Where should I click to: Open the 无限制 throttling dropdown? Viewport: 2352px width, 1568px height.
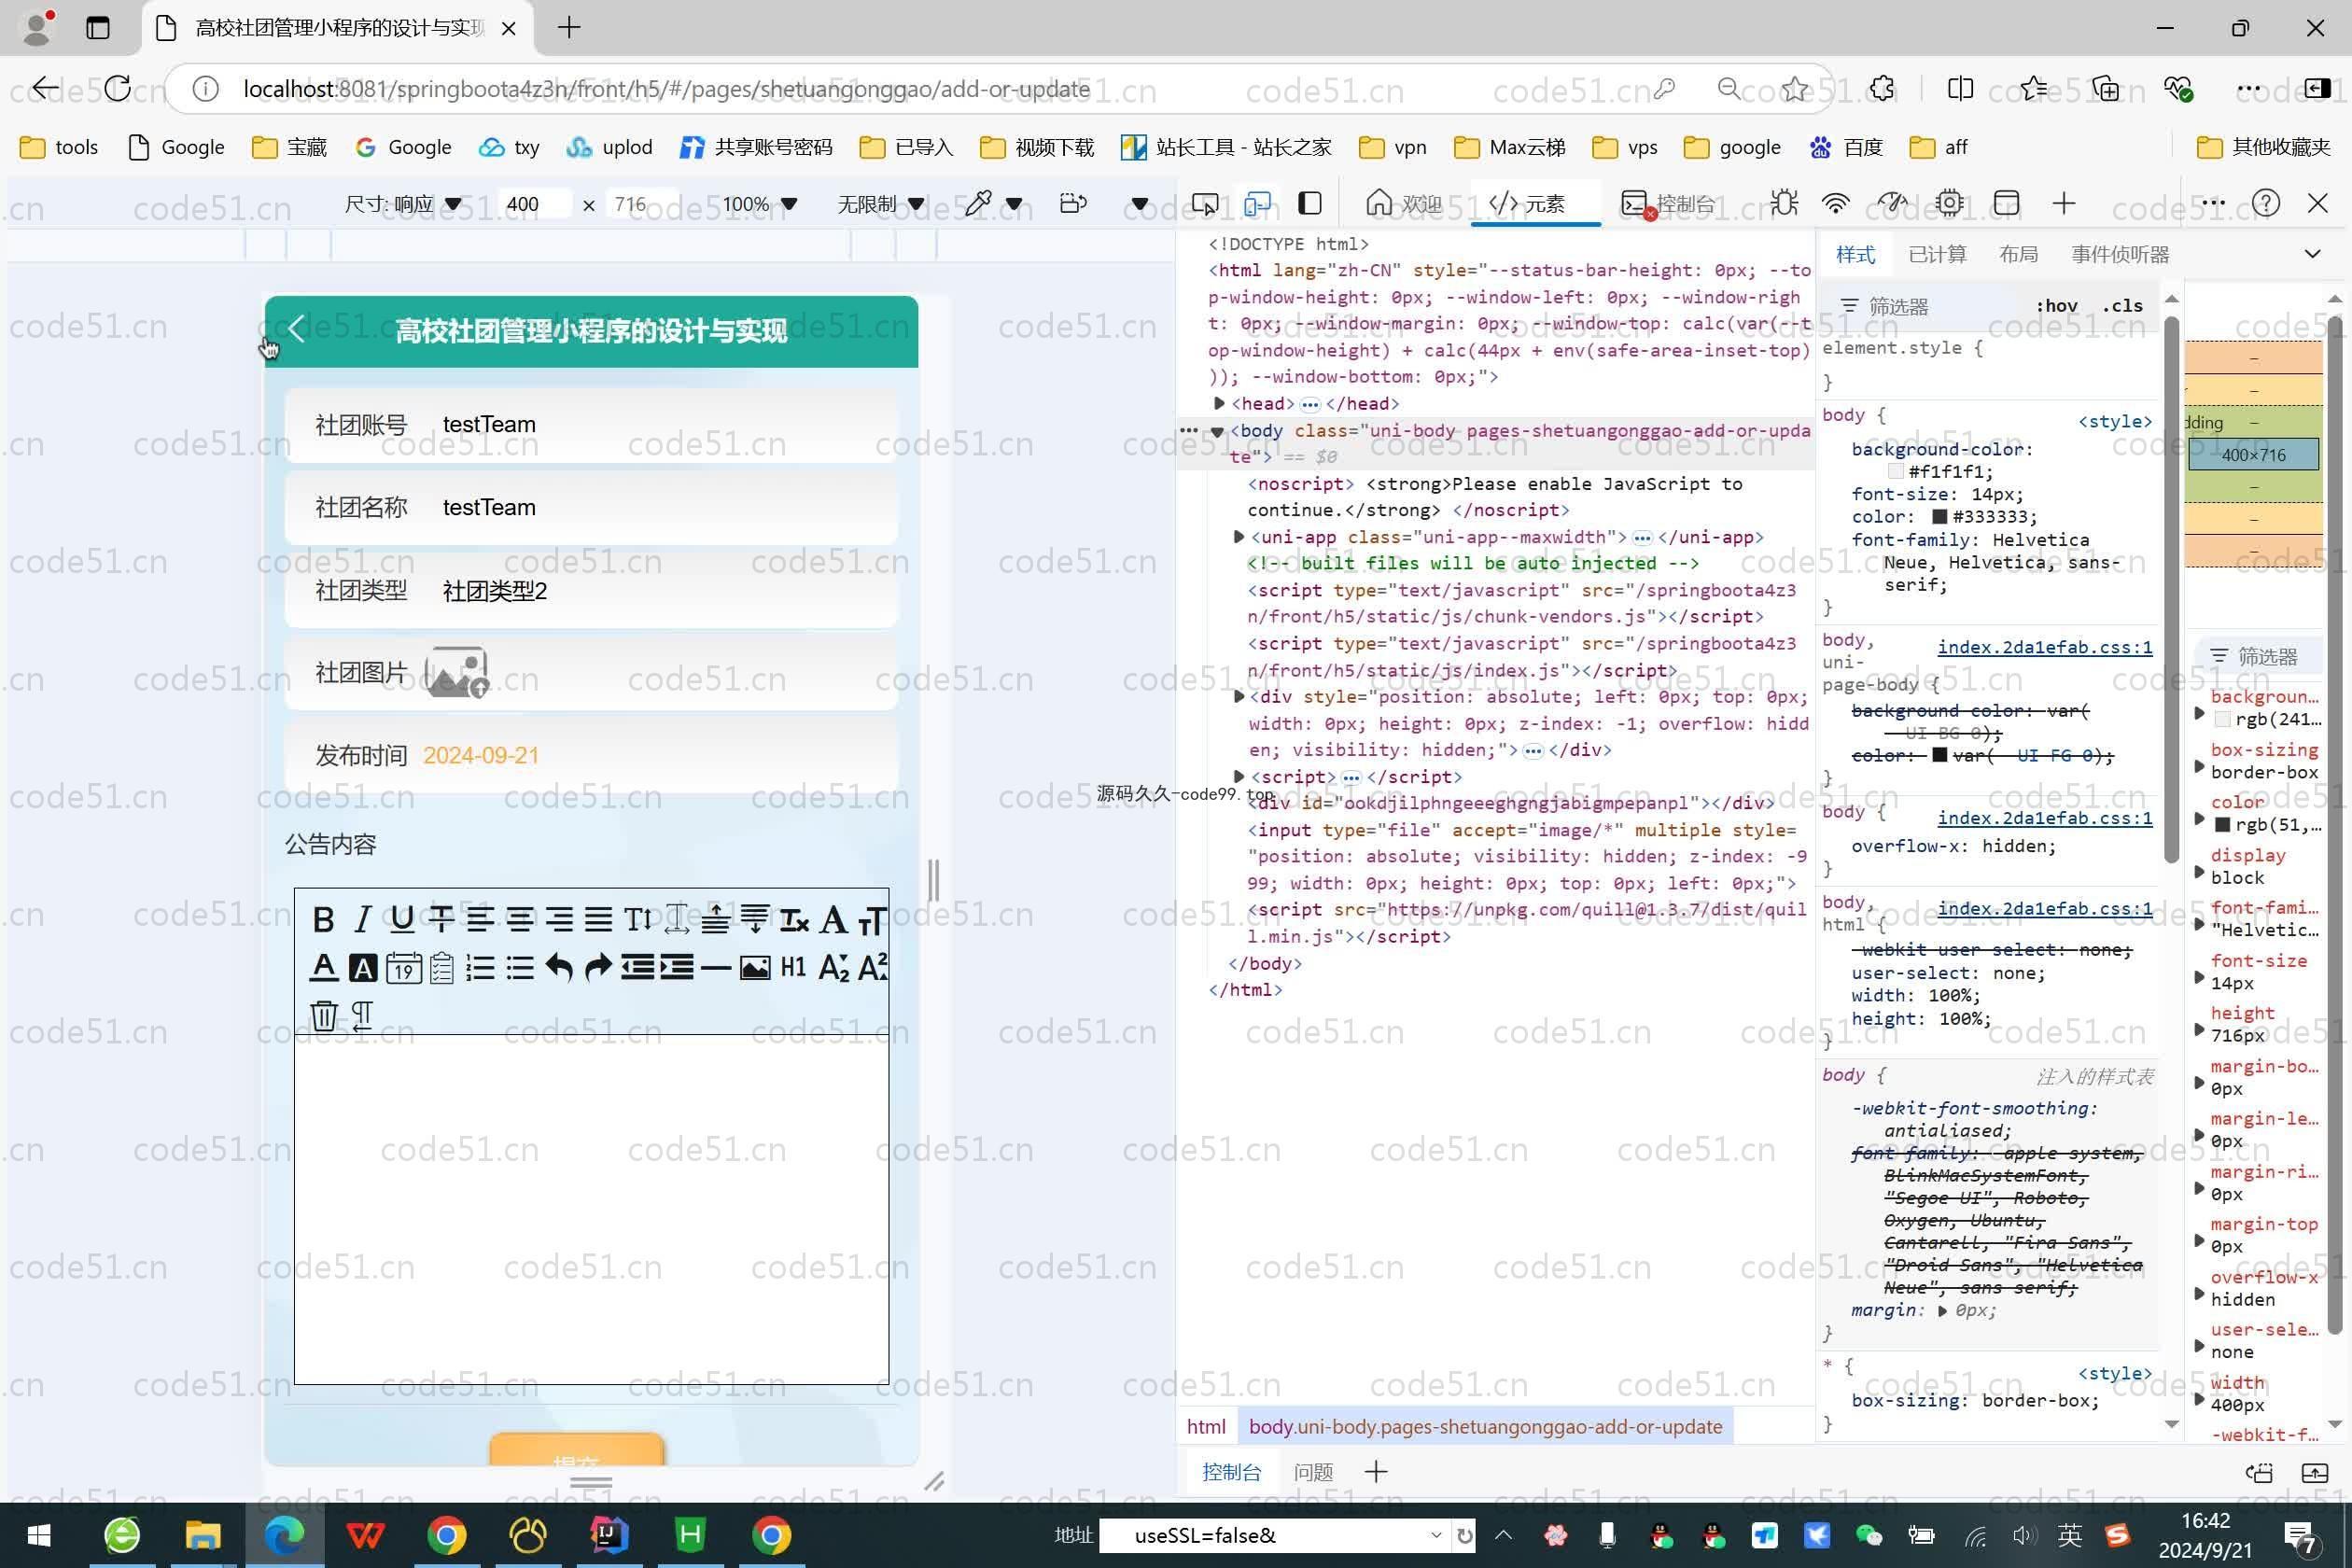[880, 204]
